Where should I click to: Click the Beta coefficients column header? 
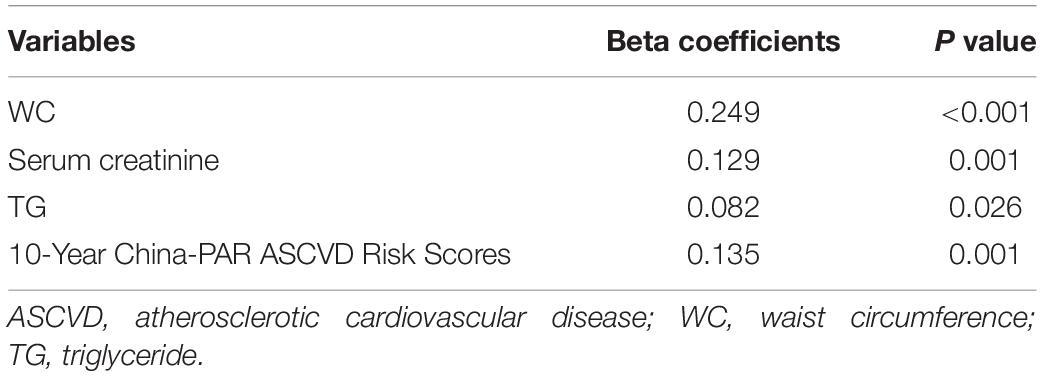pyautogui.click(x=723, y=42)
